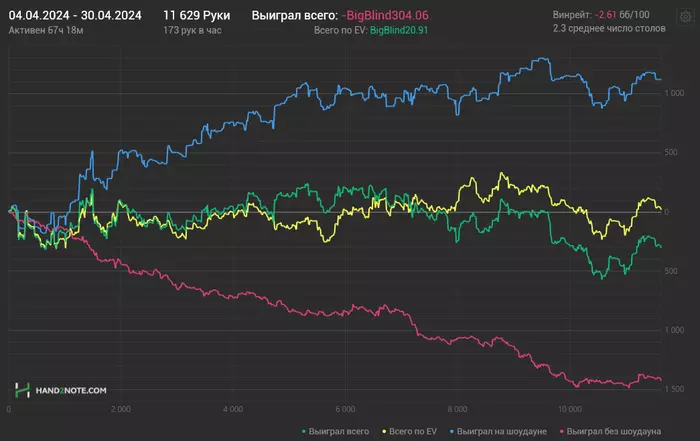Open the graph settings gear icon
This screenshot has height=441, width=700.
[x=685, y=17]
